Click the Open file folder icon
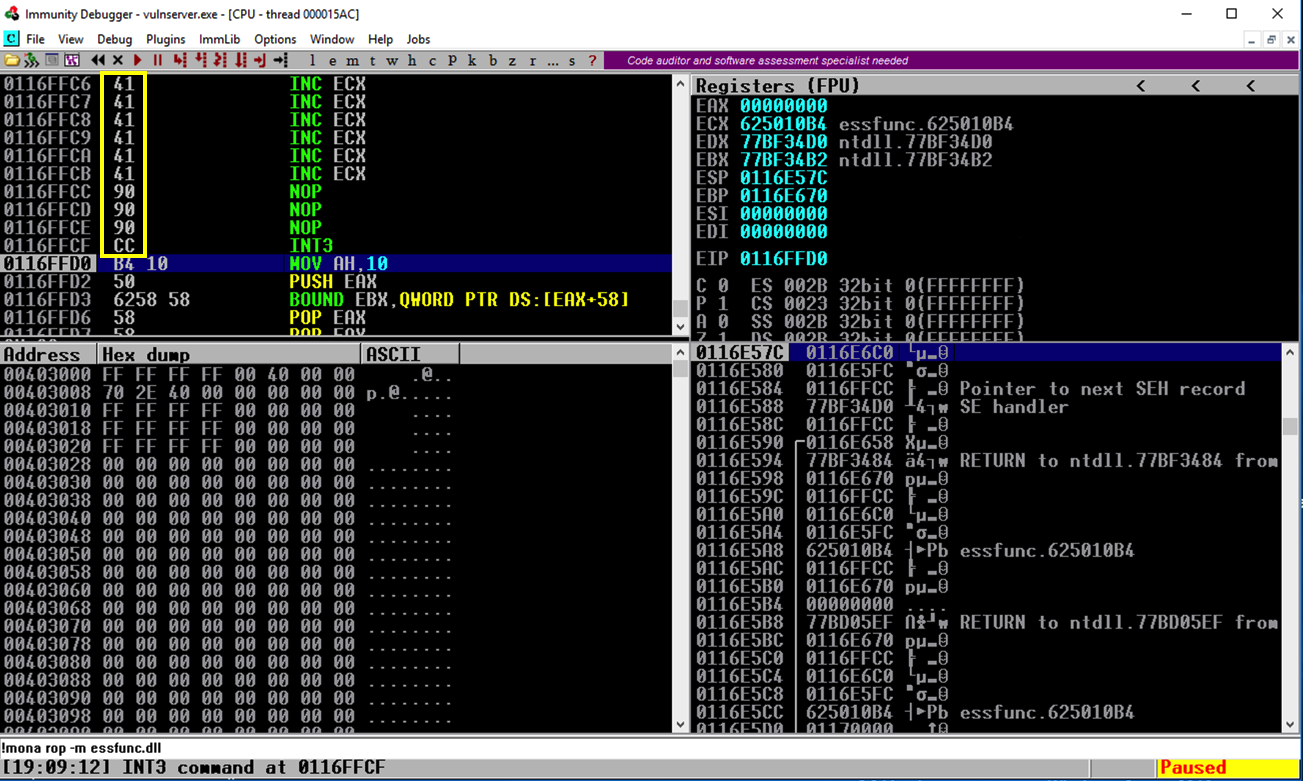This screenshot has height=781, width=1303. coord(12,61)
